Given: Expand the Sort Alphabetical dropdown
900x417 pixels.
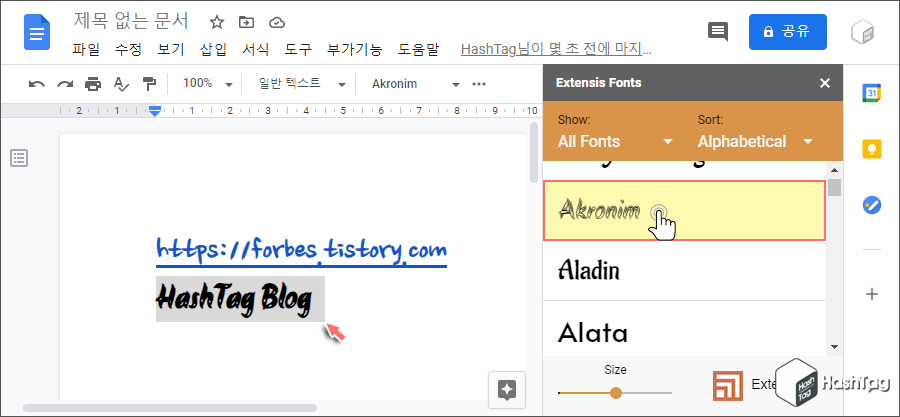Looking at the screenshot, I should (x=755, y=142).
